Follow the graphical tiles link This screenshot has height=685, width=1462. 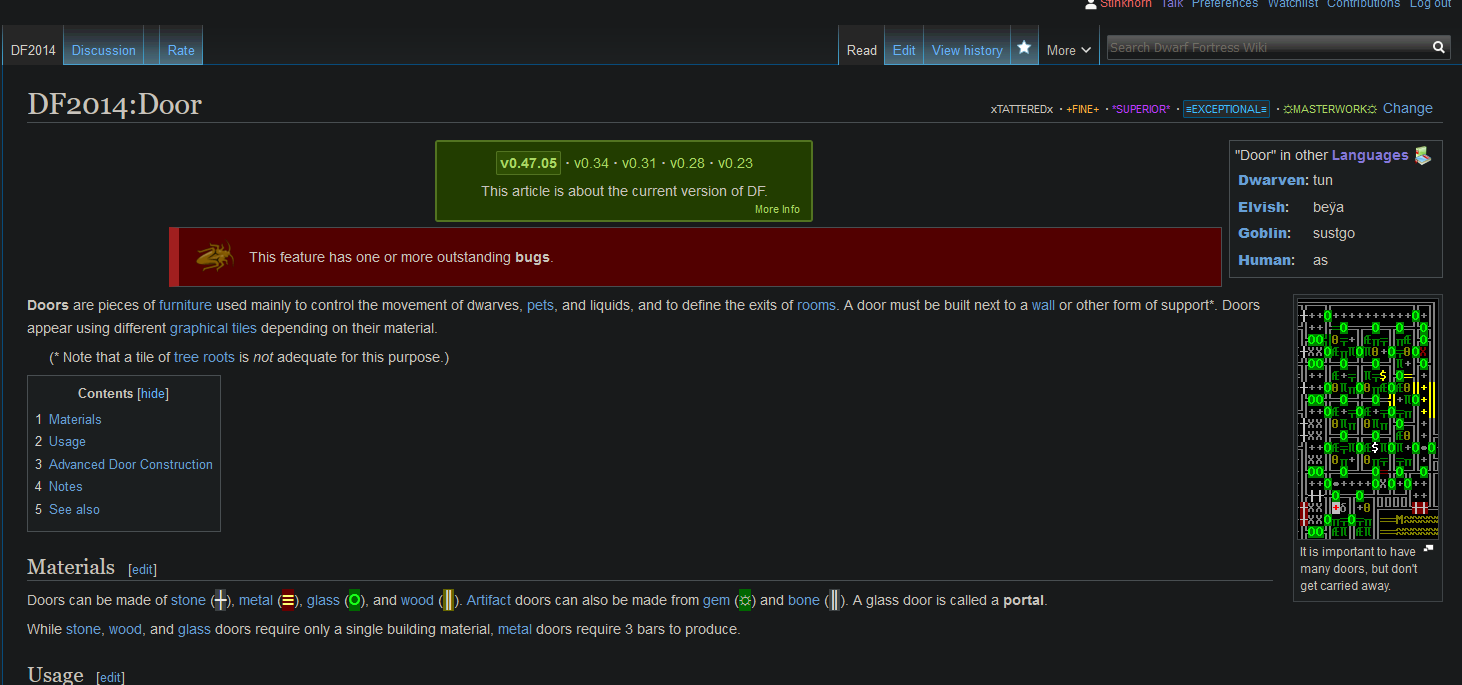pos(213,328)
